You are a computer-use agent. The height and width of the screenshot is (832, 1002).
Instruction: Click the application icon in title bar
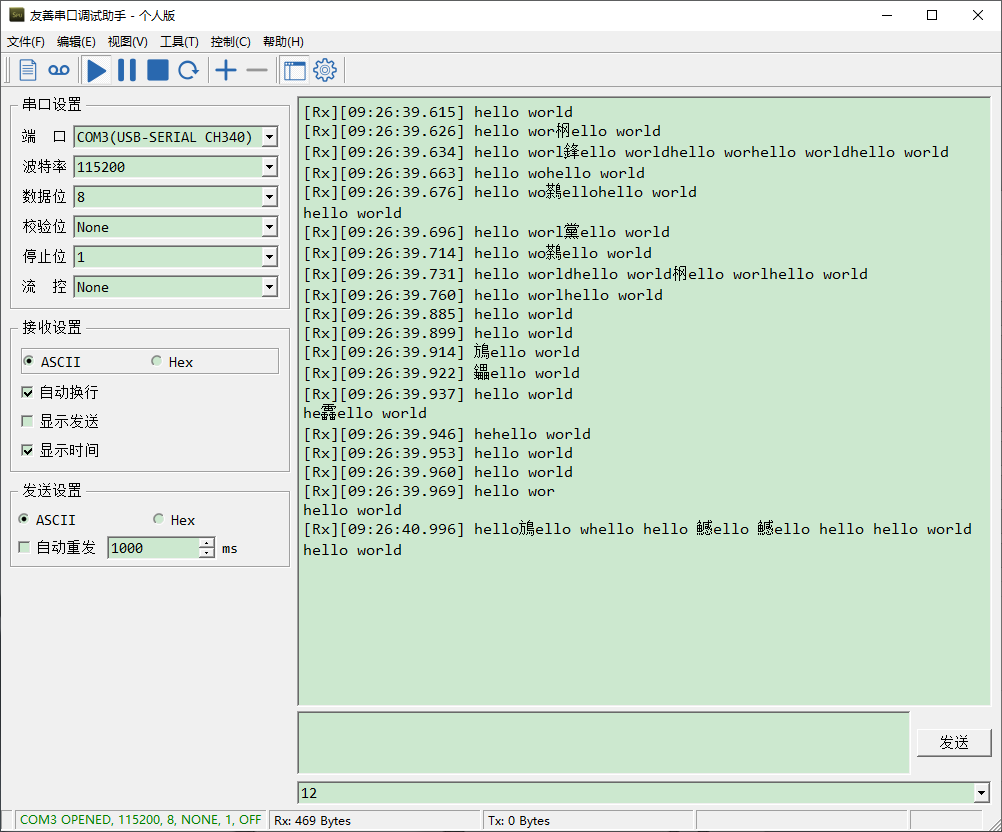[x=17, y=15]
